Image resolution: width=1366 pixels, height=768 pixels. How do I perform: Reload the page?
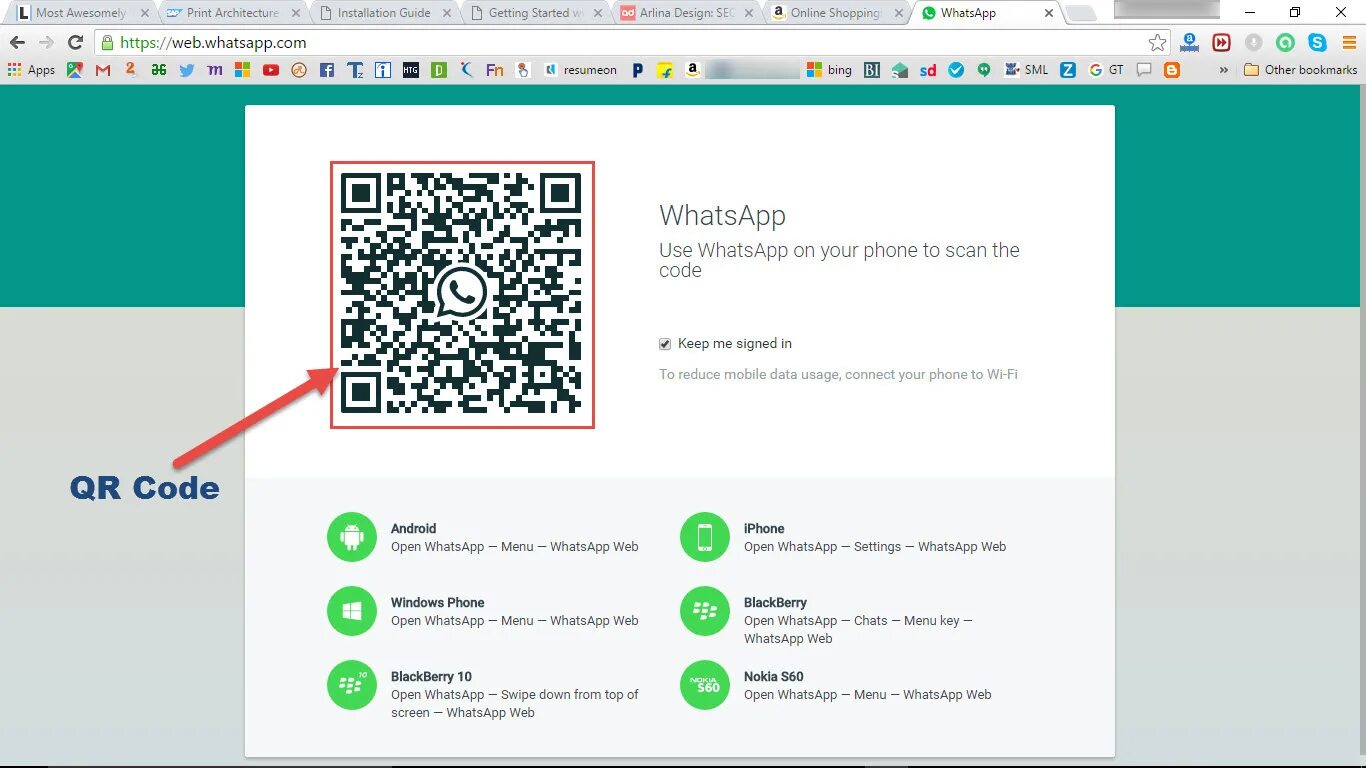click(x=75, y=43)
